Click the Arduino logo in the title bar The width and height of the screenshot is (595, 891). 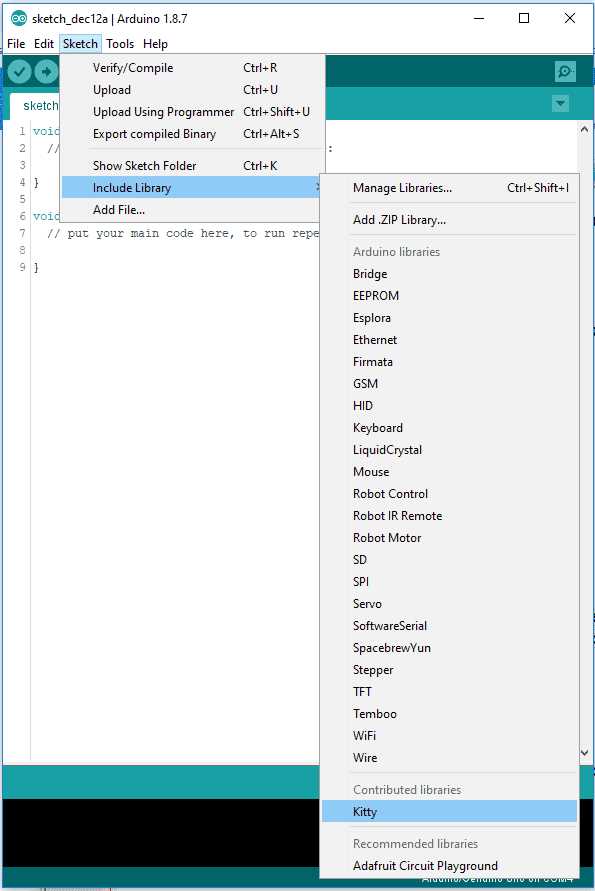click(x=19, y=19)
